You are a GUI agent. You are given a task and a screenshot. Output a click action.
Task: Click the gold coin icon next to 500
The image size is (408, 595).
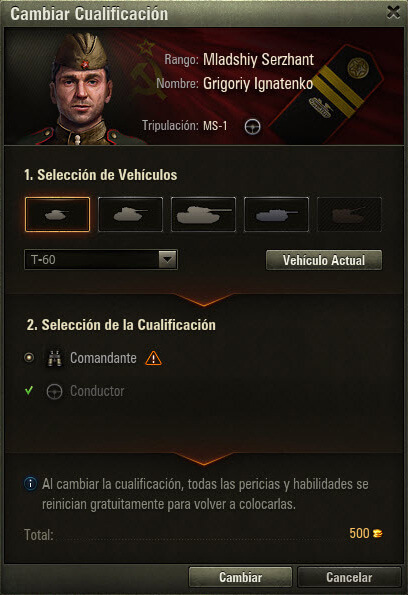tap(377, 534)
